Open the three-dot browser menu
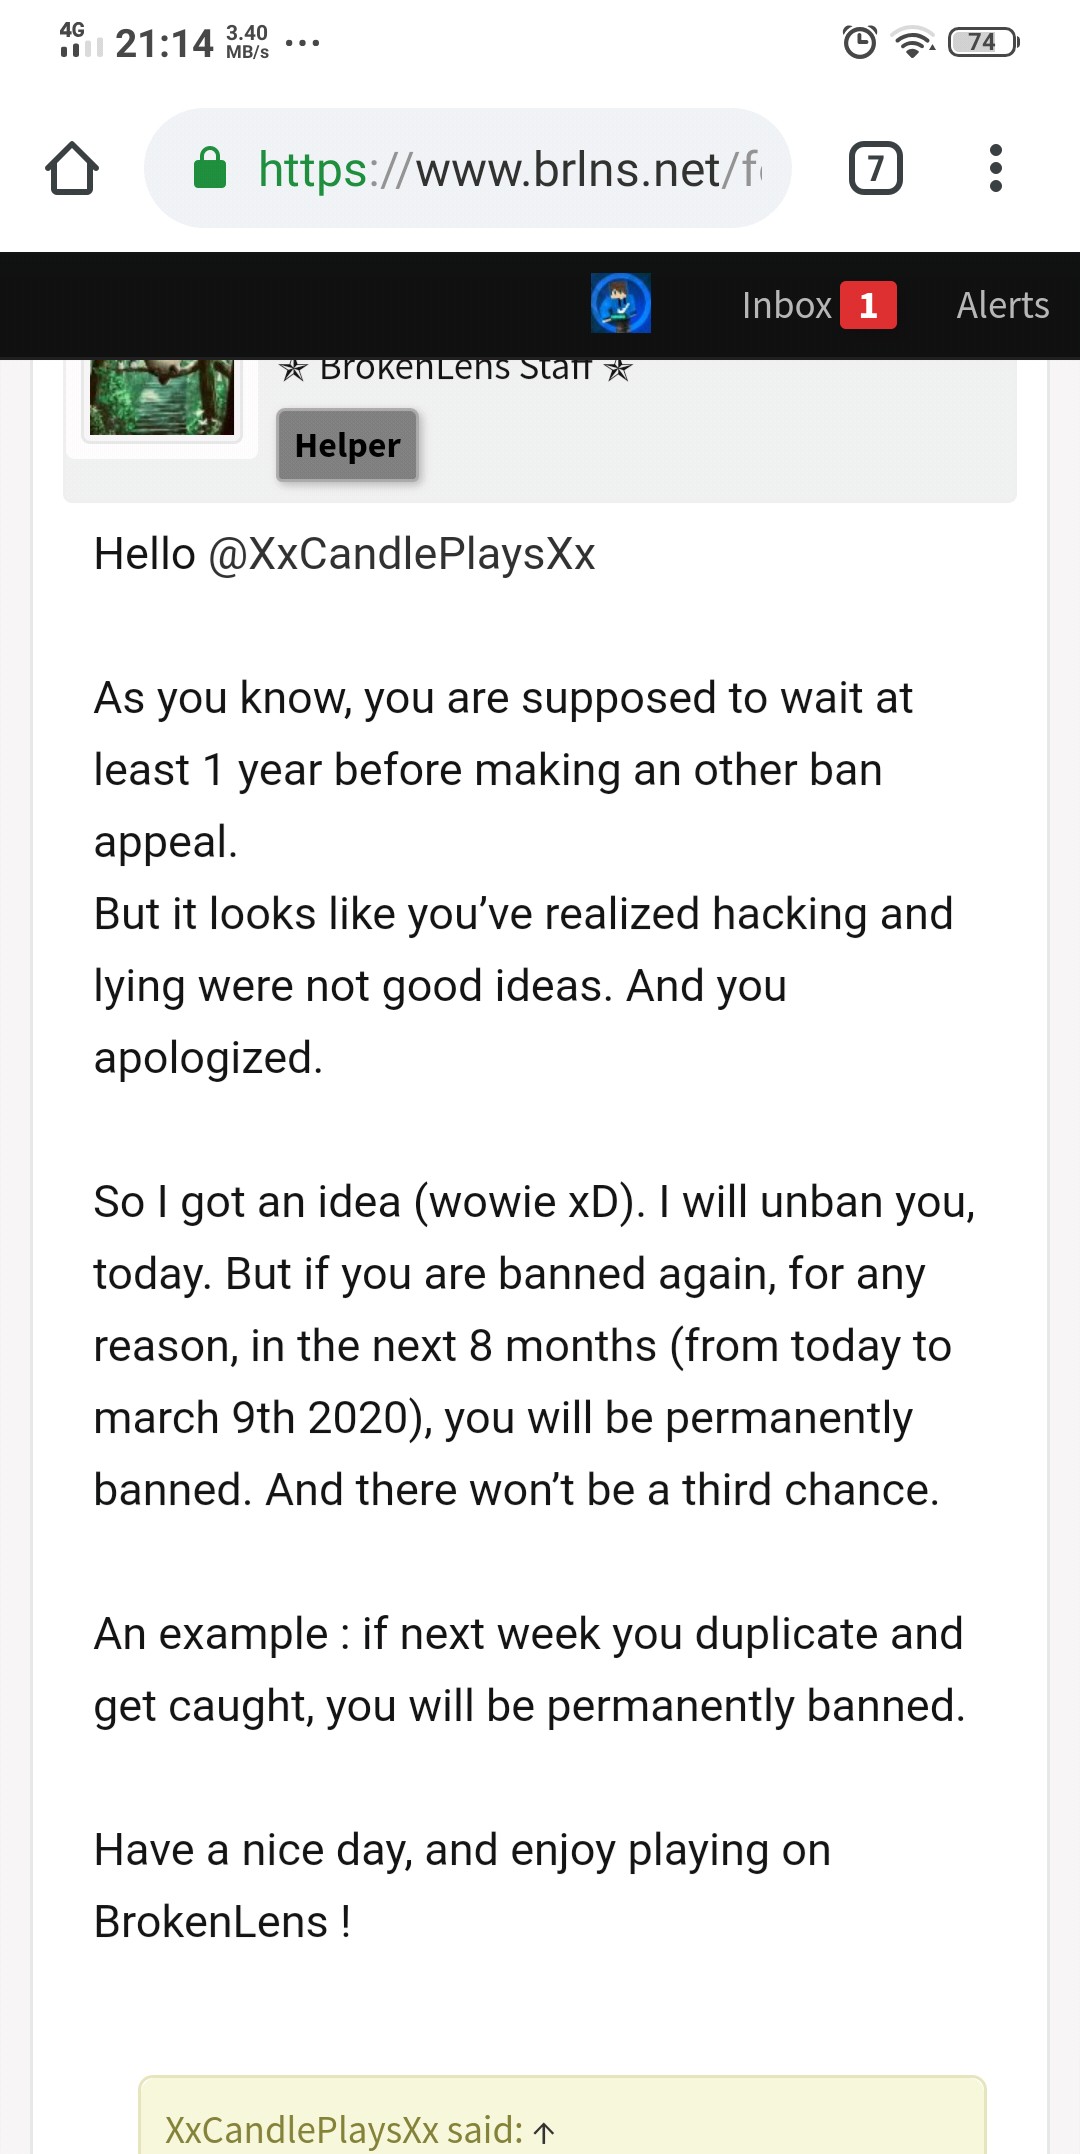1080x2154 pixels. tap(995, 168)
